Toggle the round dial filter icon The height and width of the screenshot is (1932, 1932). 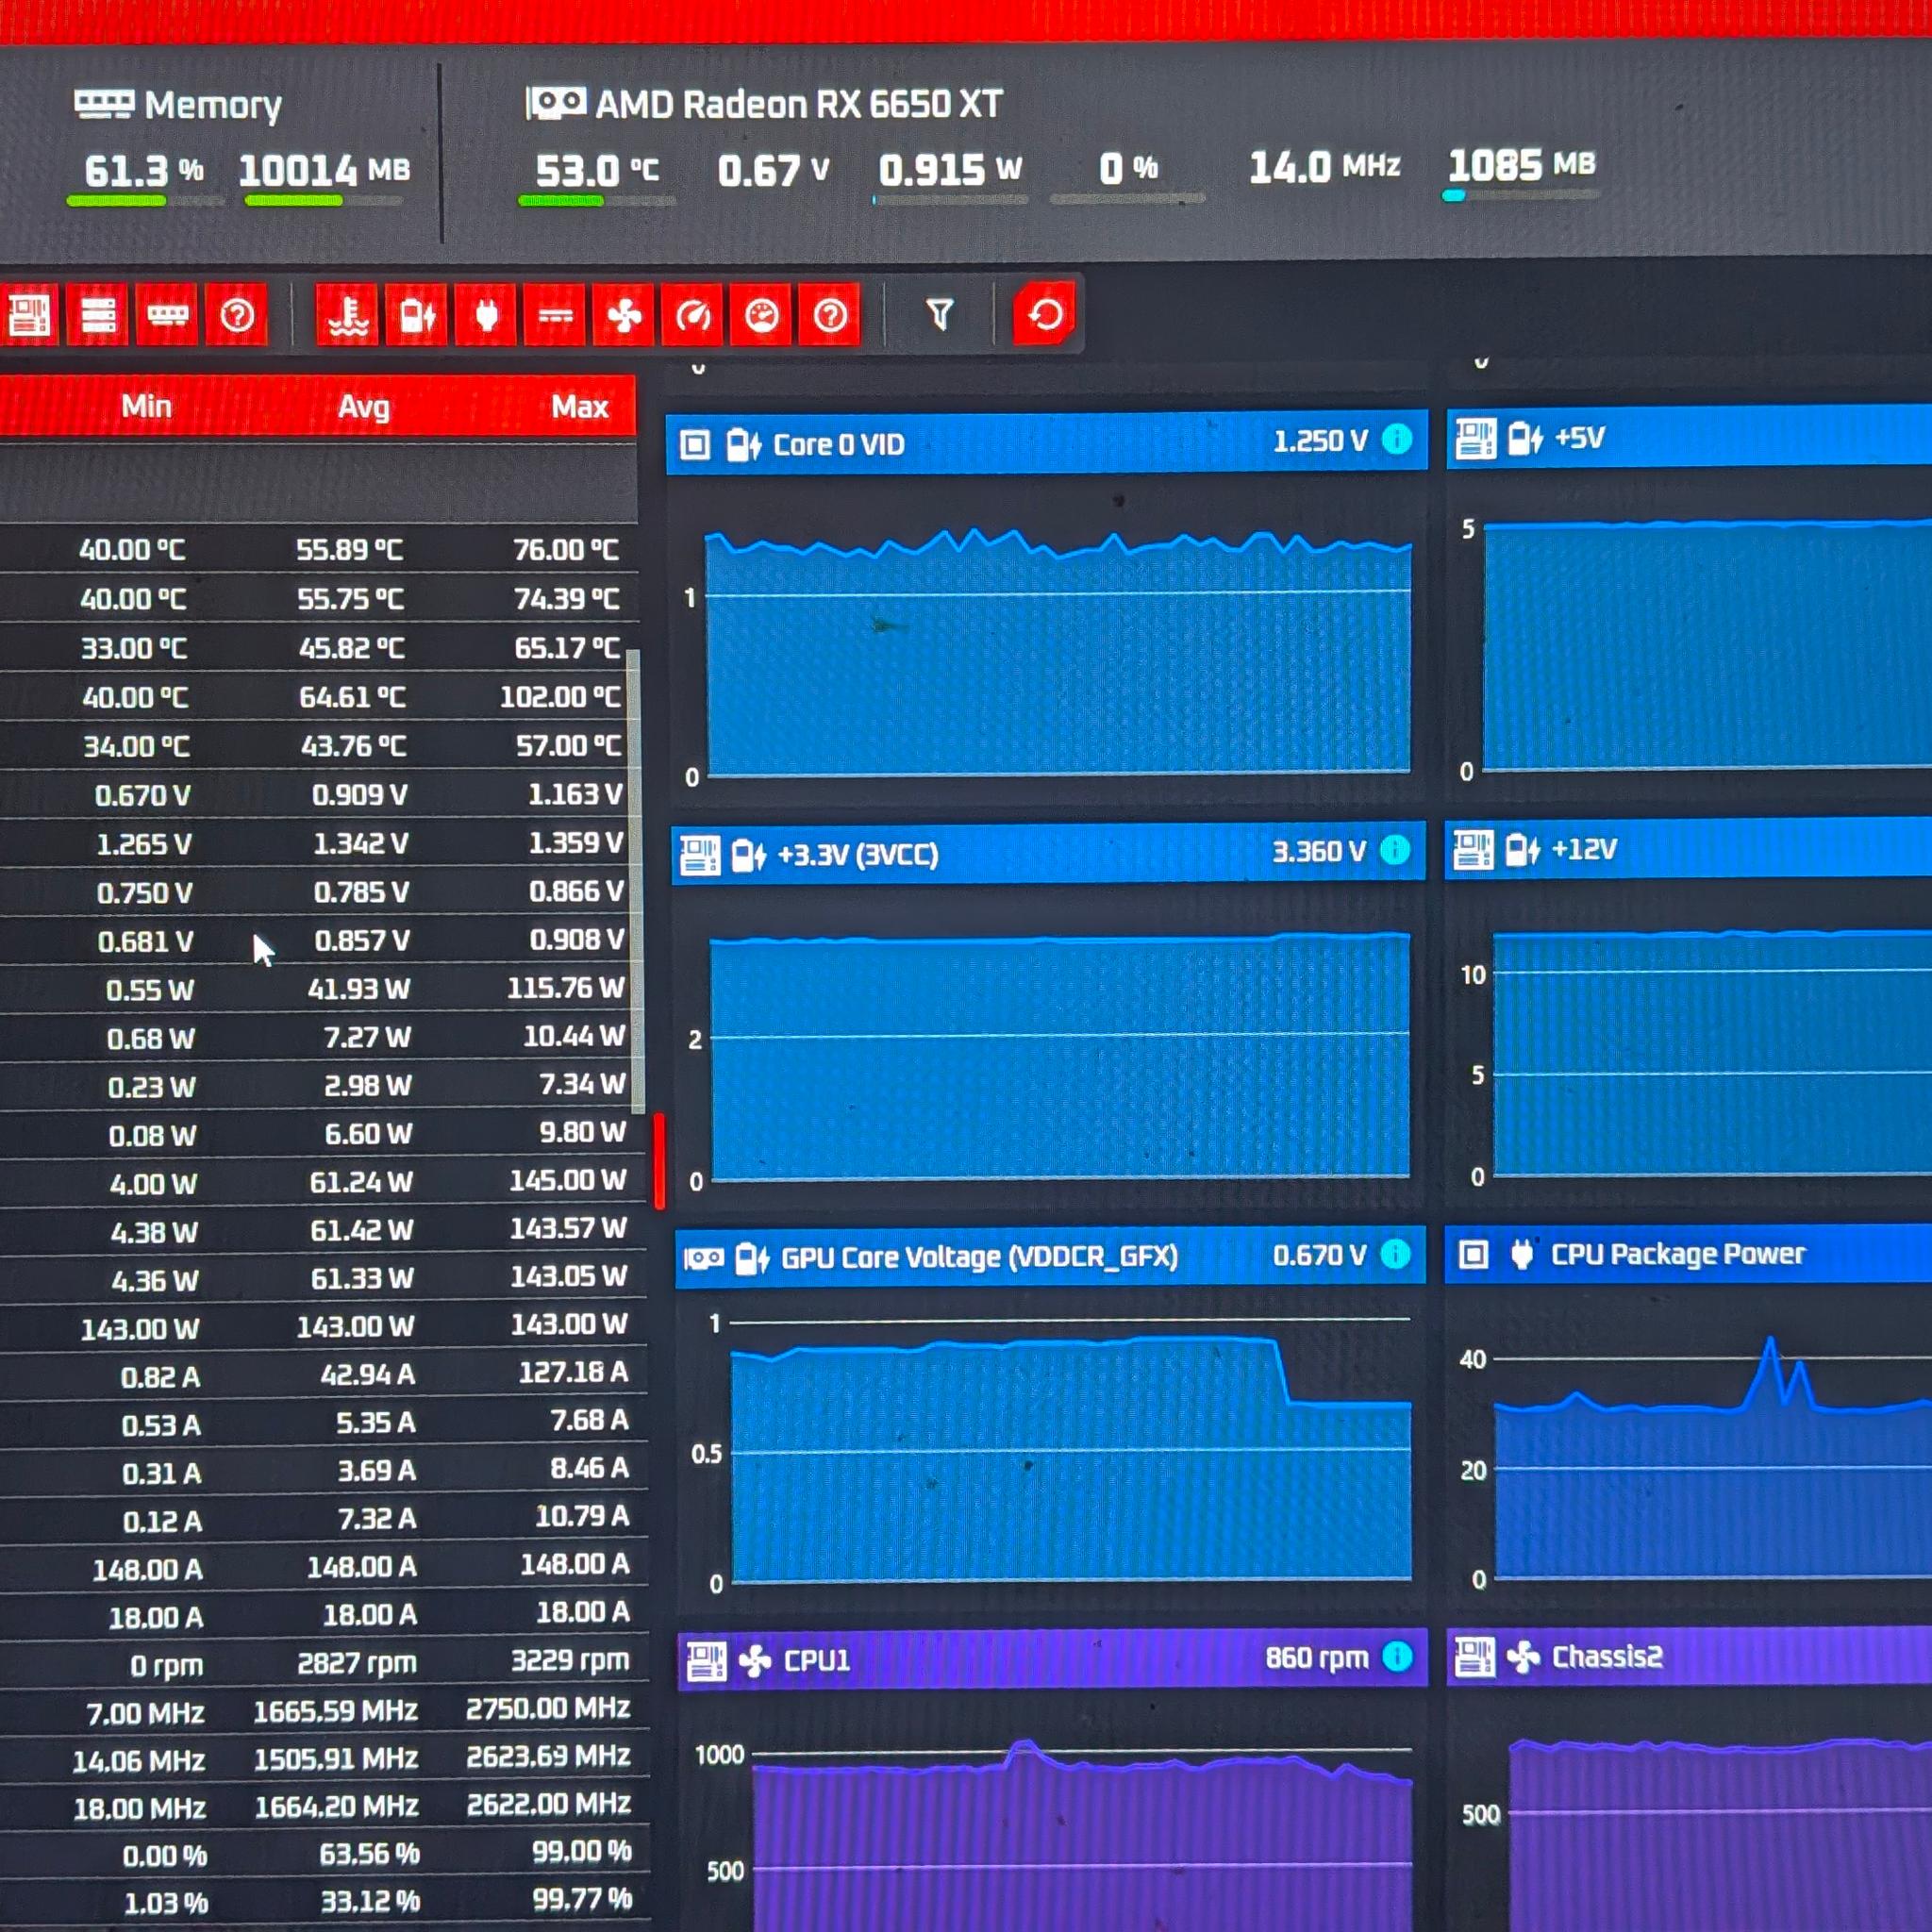[761, 316]
